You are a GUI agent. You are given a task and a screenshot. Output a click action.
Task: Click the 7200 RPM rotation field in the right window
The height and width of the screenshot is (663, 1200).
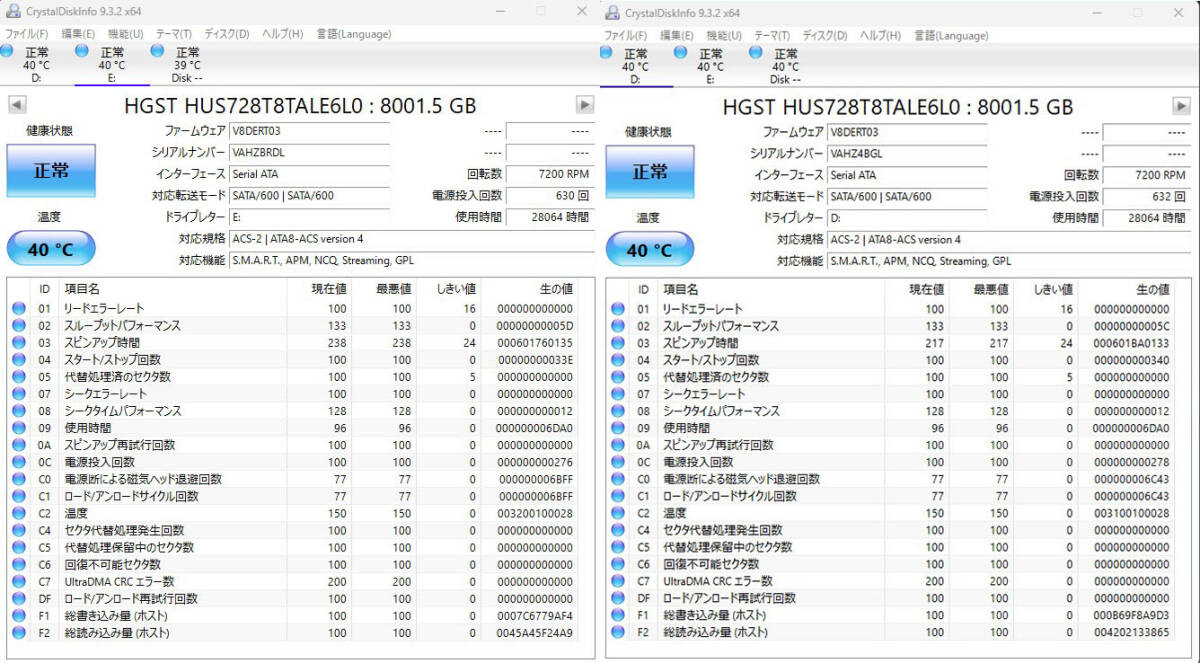(x=1147, y=175)
